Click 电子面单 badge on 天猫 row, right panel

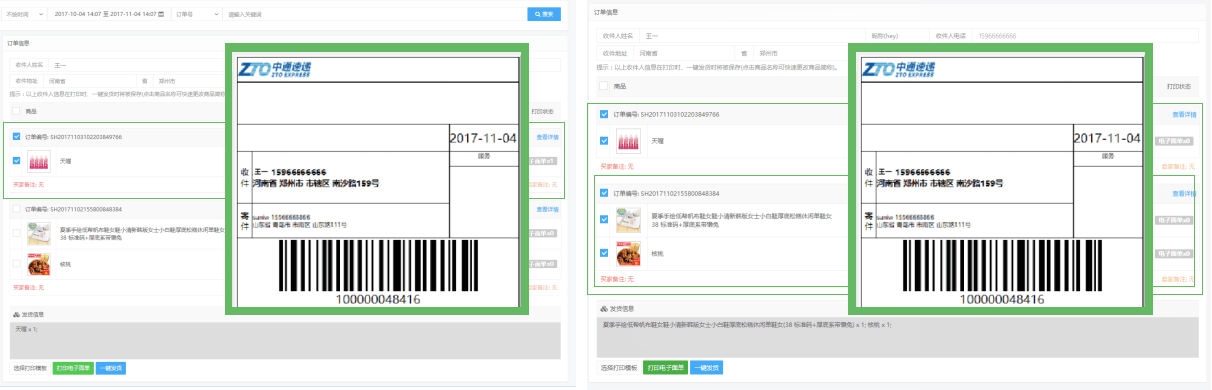click(1175, 141)
